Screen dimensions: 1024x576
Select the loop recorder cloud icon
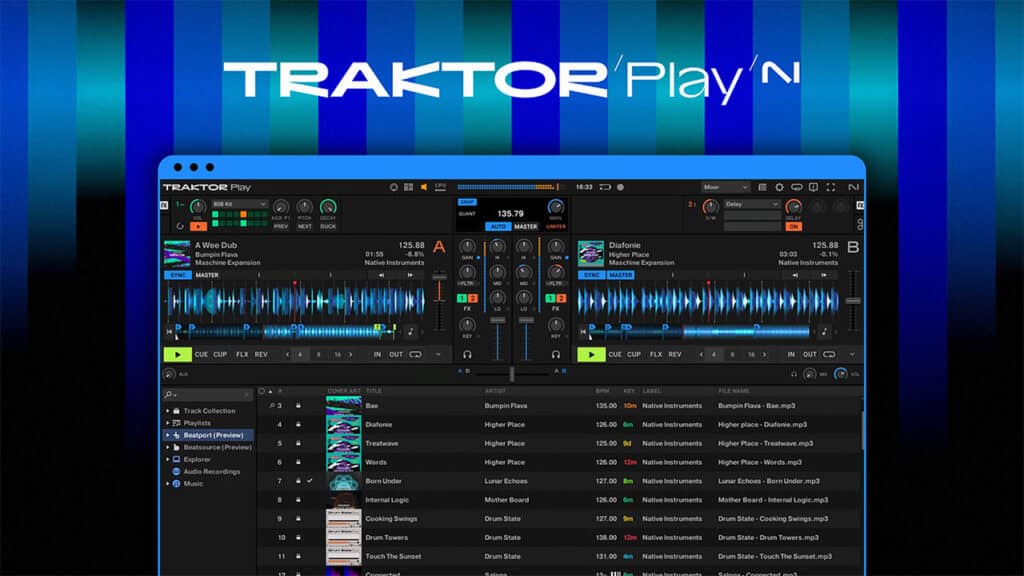[x=797, y=187]
